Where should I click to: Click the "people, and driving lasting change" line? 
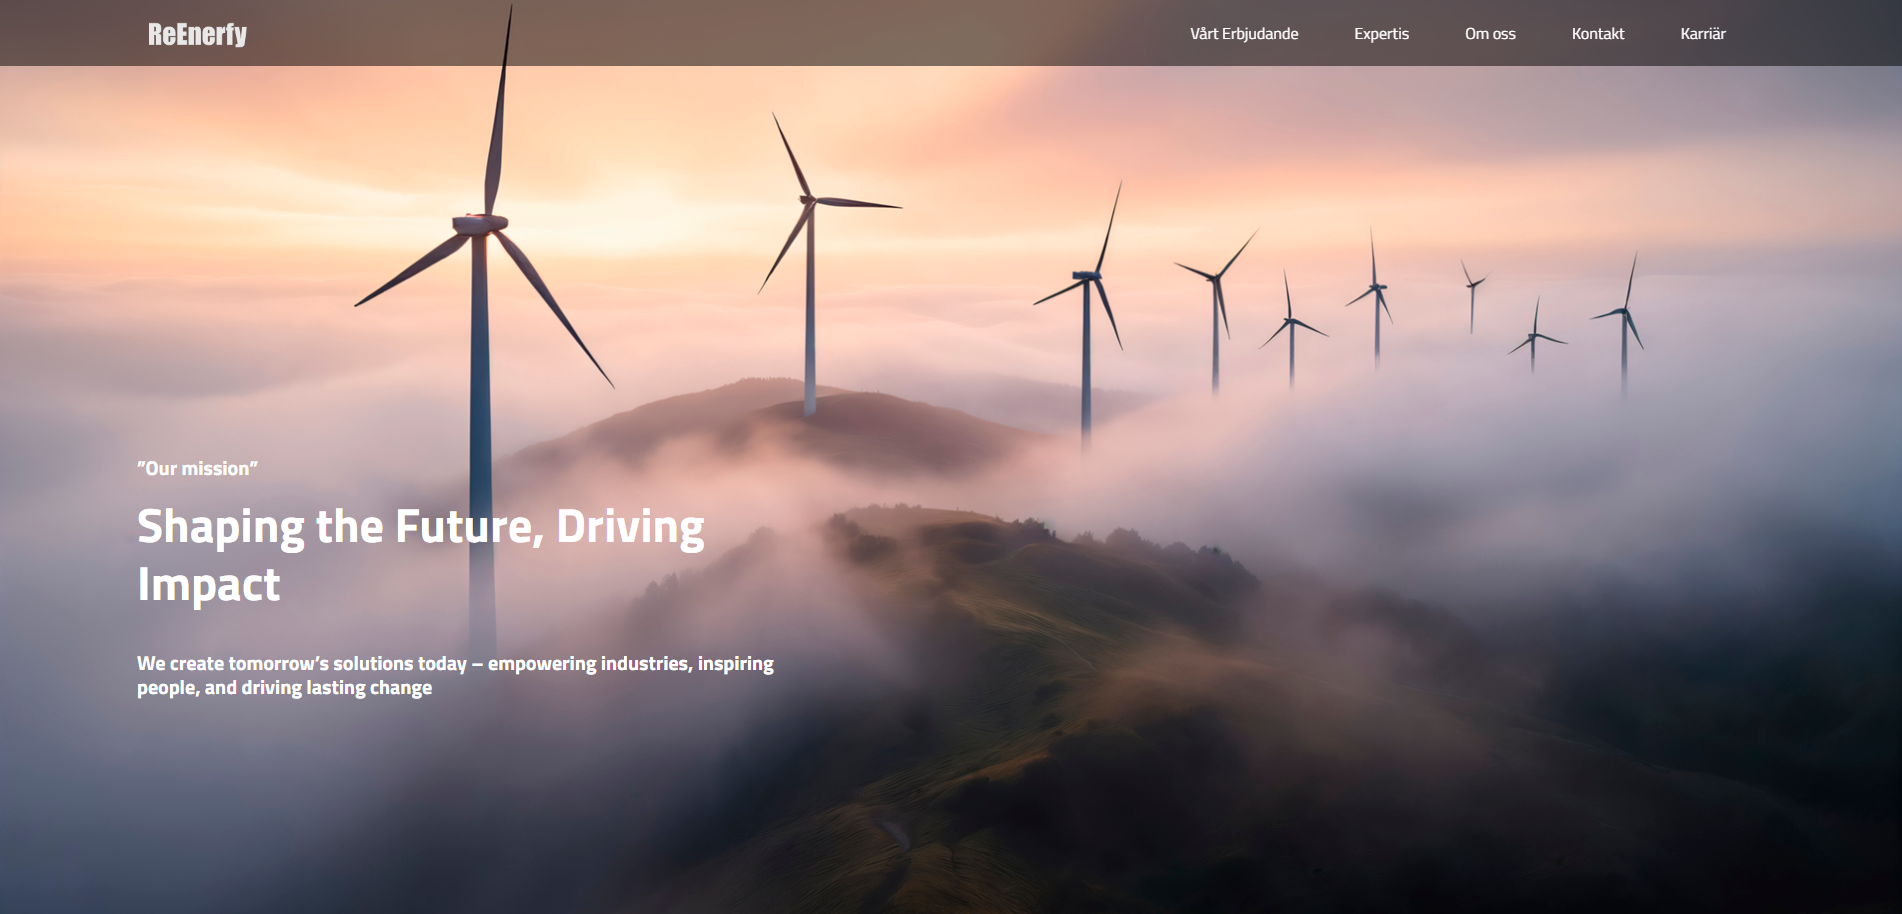click(284, 688)
